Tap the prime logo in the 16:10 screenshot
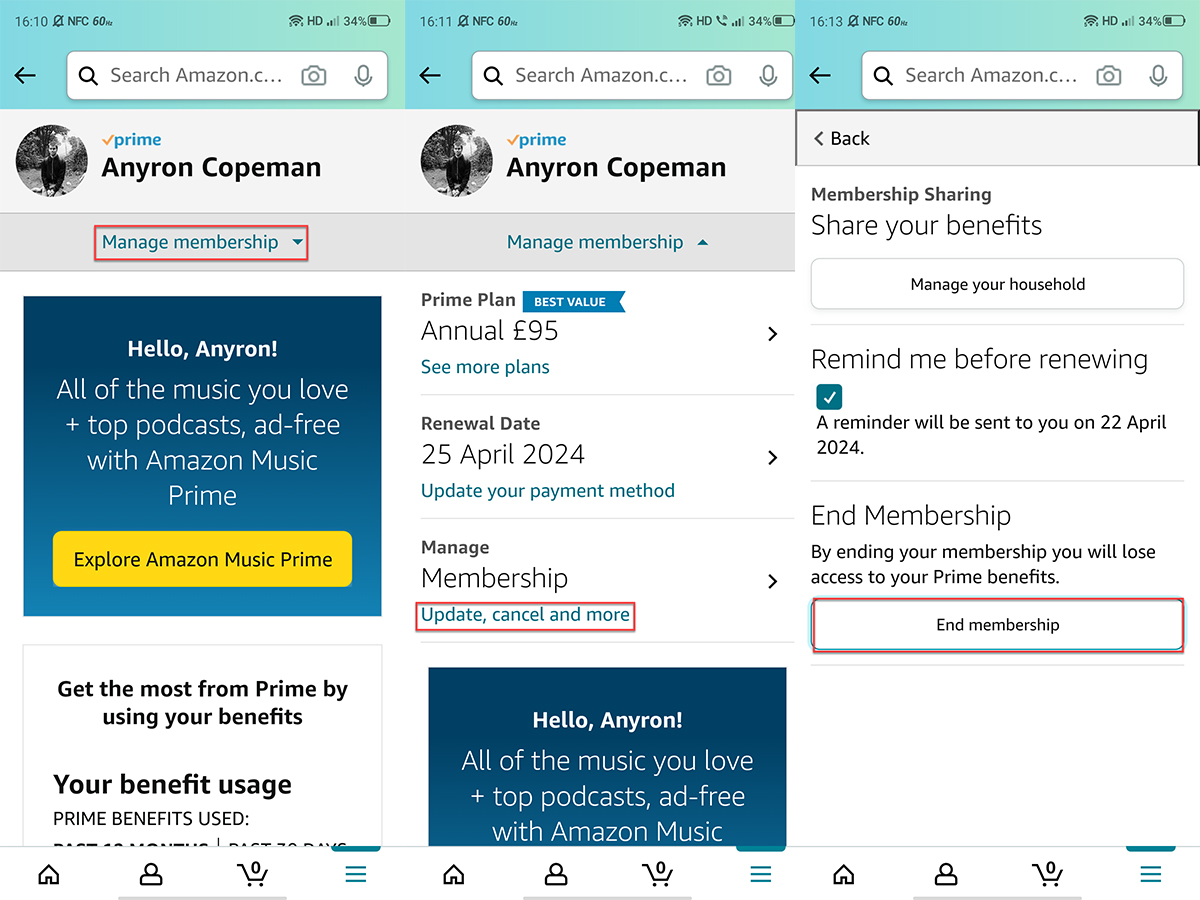The height and width of the screenshot is (900, 1200). 132,140
